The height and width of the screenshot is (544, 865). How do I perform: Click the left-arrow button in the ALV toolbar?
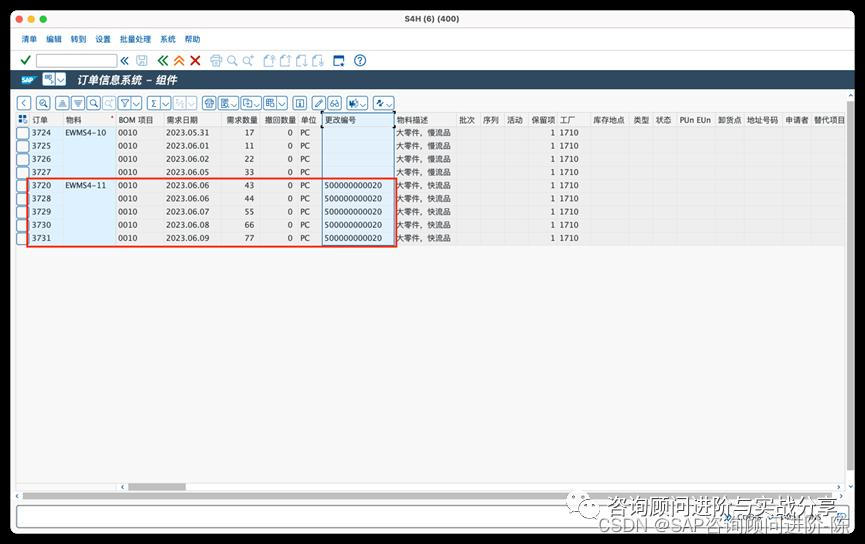(x=24, y=103)
